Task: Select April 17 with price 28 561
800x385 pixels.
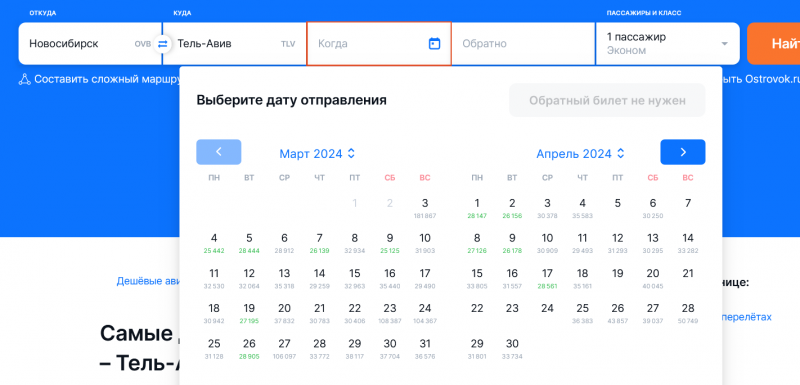Action: (547, 278)
